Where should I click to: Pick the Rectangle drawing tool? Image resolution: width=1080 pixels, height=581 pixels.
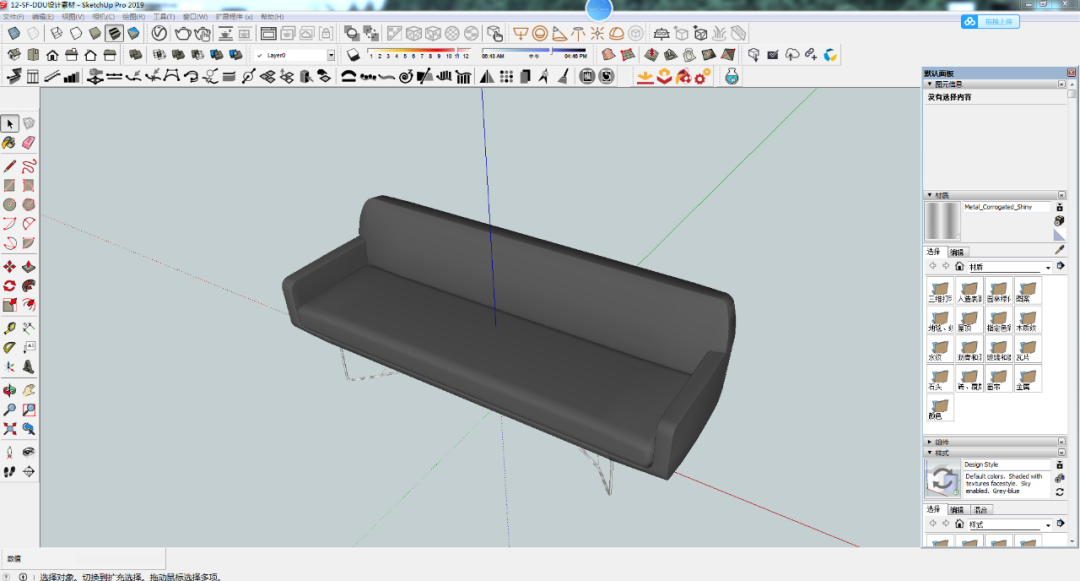tap(9, 184)
